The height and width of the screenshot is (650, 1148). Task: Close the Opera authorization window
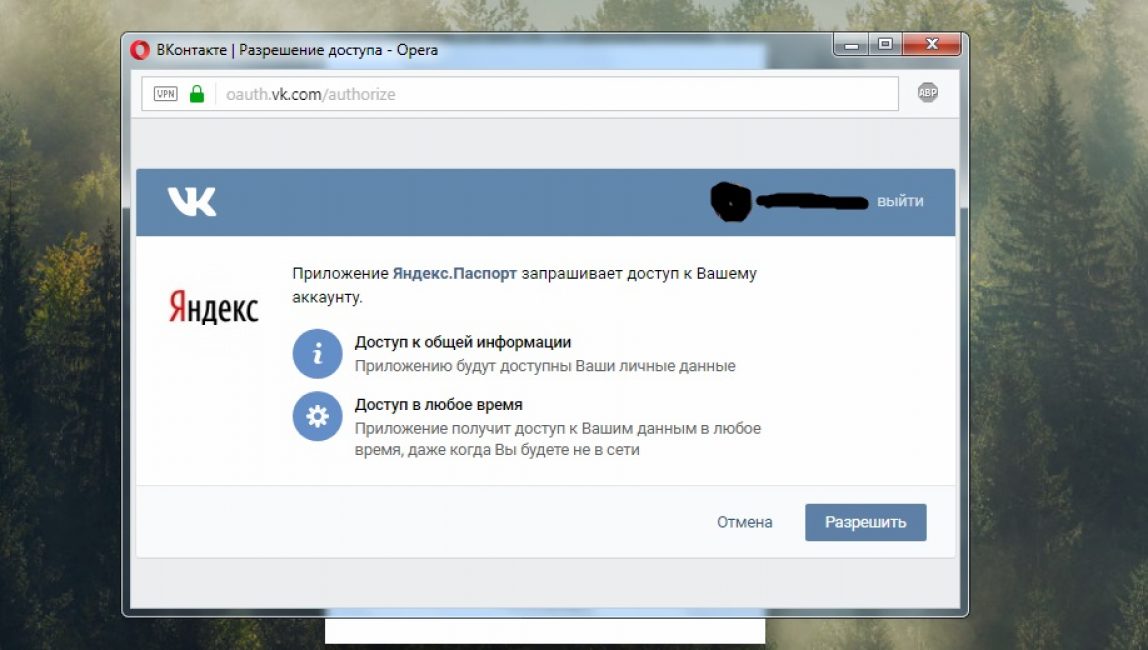(931, 45)
